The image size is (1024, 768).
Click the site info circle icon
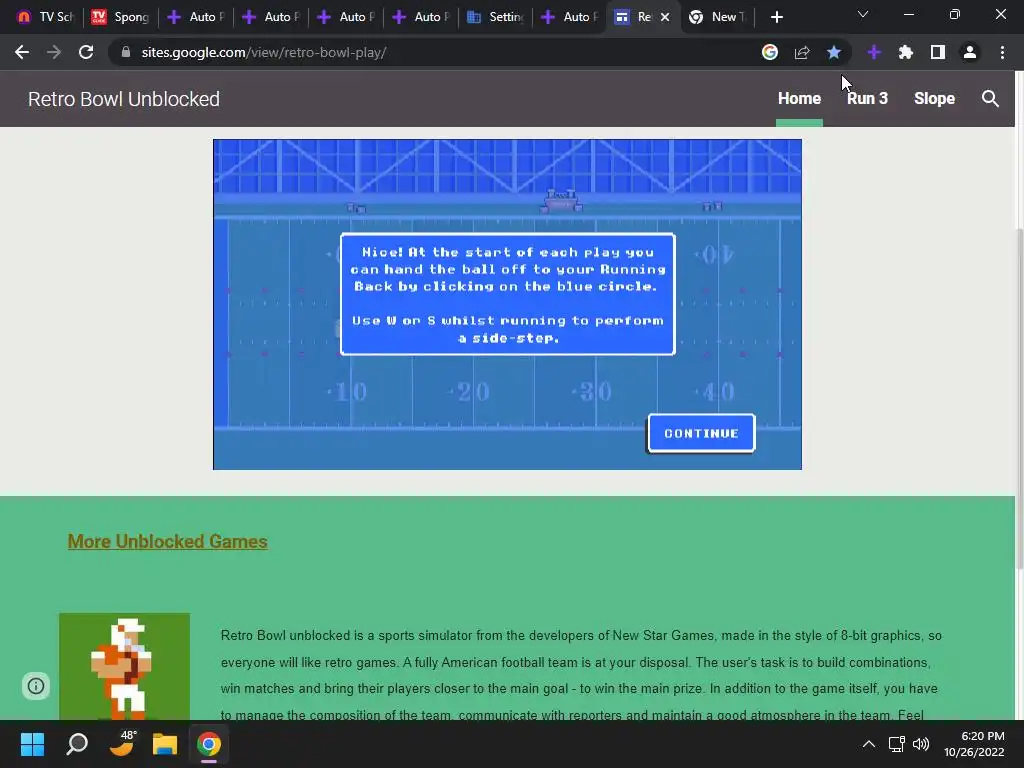[x=36, y=686]
